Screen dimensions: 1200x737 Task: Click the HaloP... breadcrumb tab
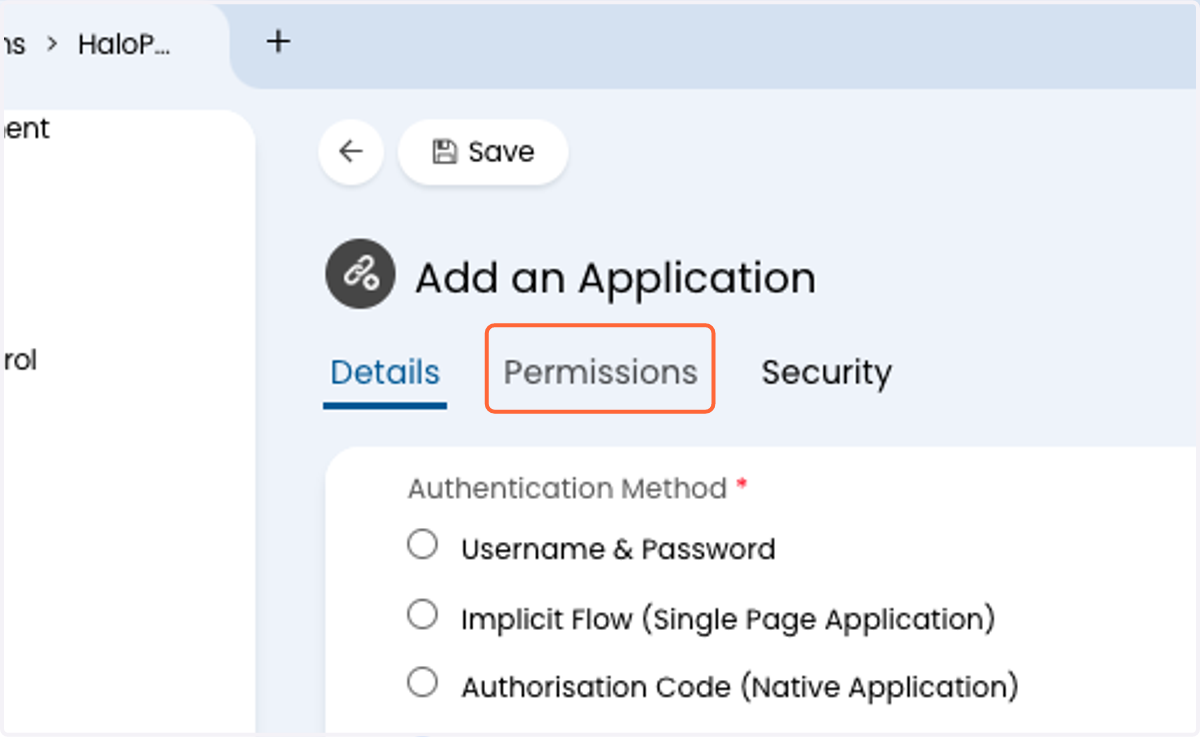[124, 46]
